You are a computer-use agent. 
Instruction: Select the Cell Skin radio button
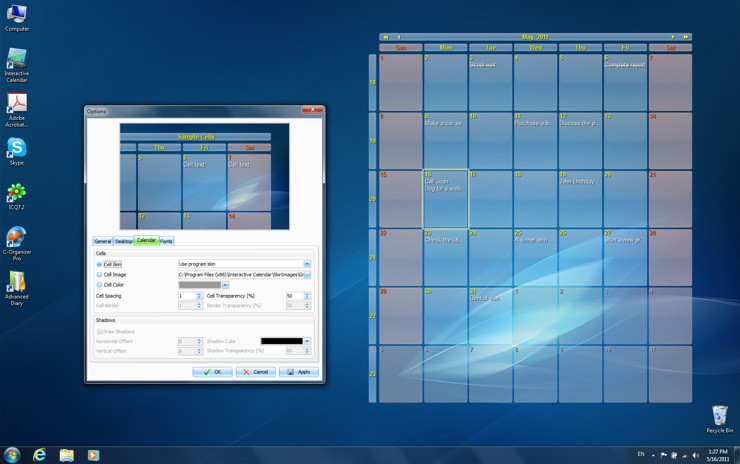pos(99,264)
